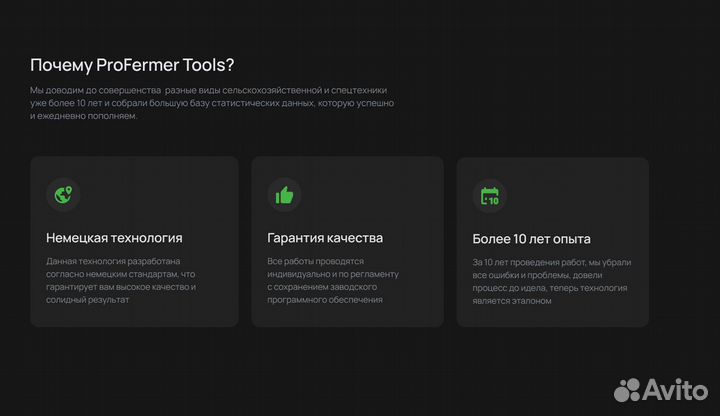Click the green thumbs-up icon

284,195
